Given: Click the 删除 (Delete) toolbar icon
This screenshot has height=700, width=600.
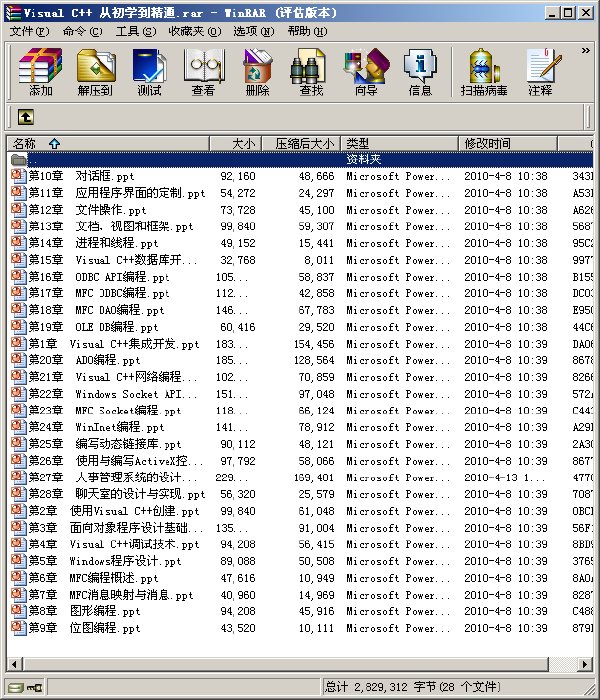Looking at the screenshot, I should [258, 72].
